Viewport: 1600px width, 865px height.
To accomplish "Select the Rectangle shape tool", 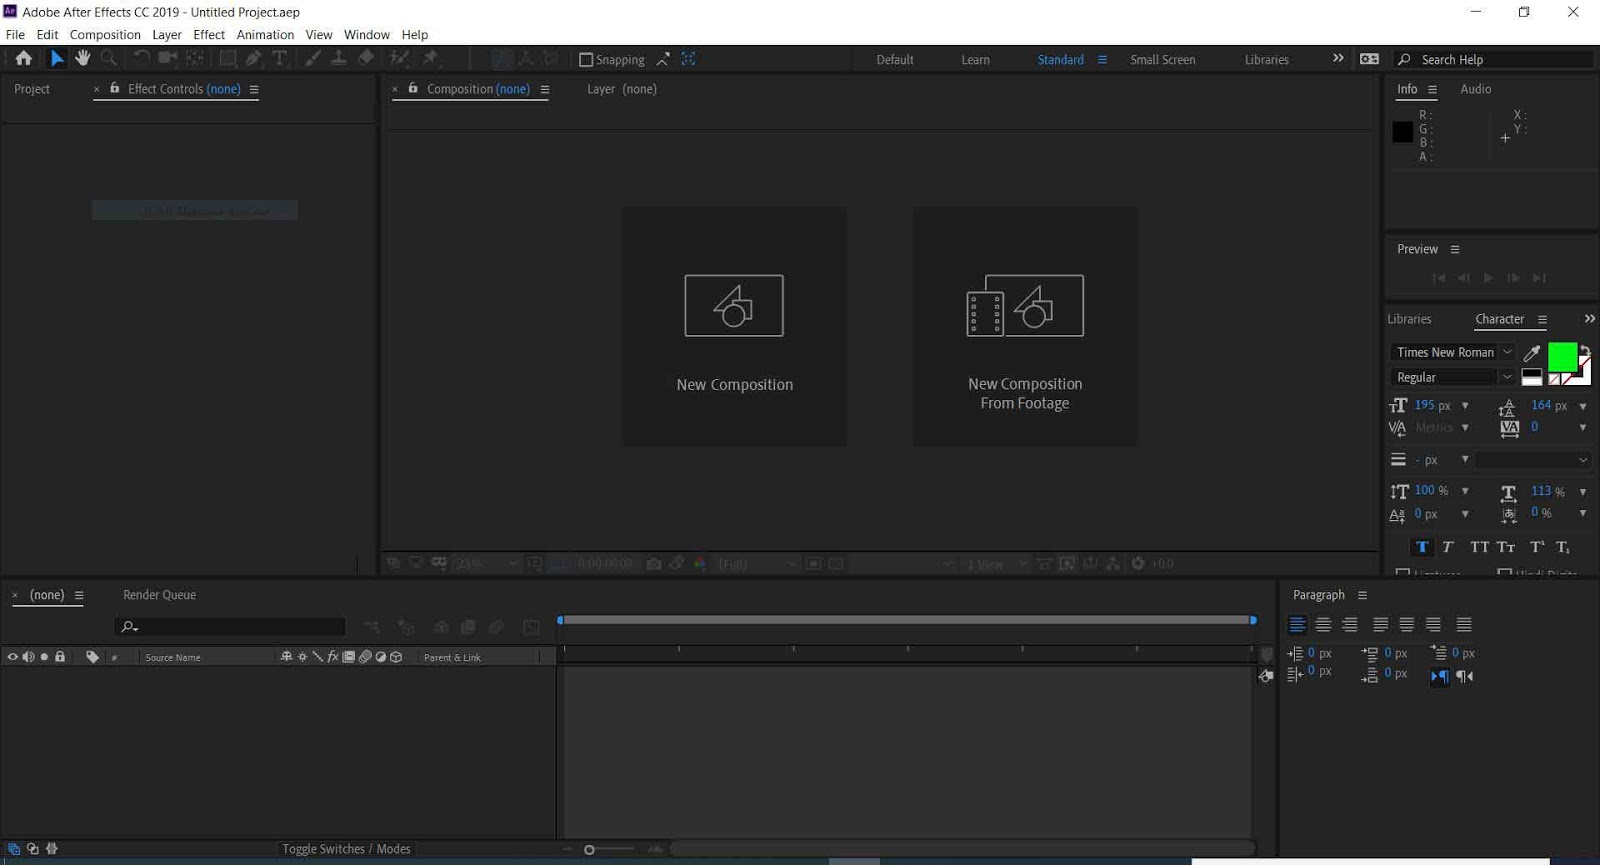I will point(228,59).
